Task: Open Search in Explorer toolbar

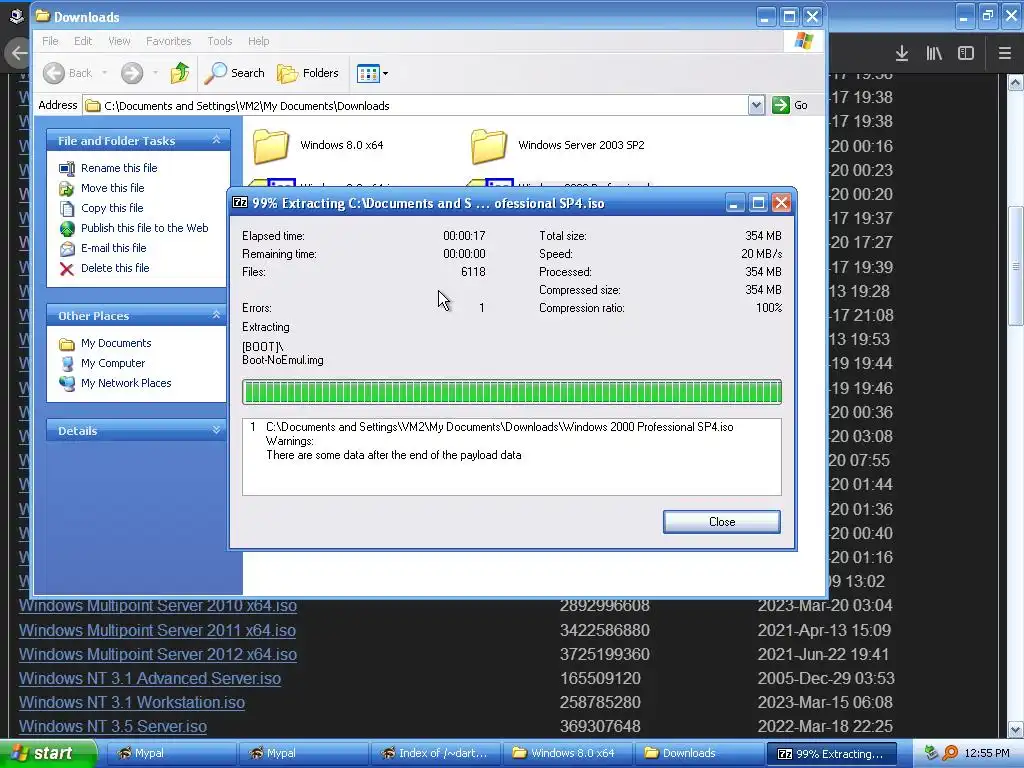Action: [234, 73]
